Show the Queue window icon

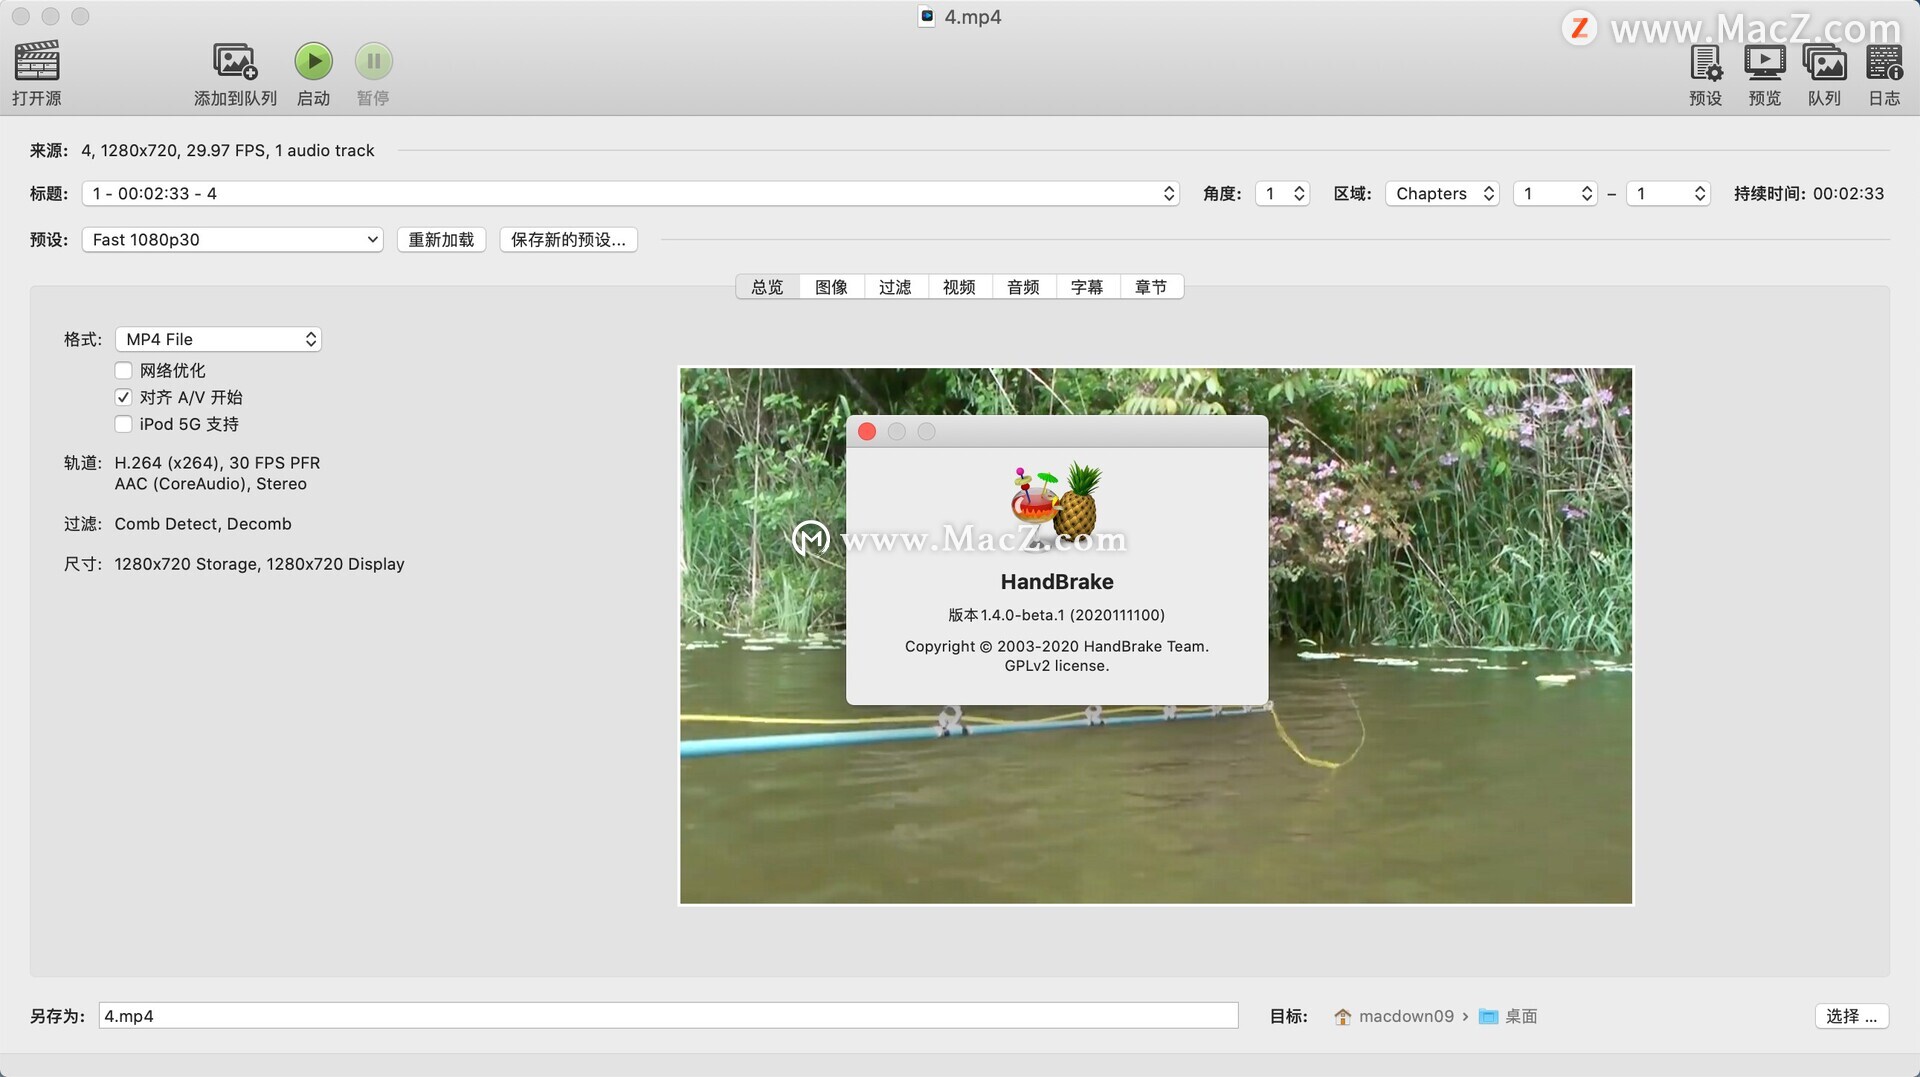coord(1825,63)
